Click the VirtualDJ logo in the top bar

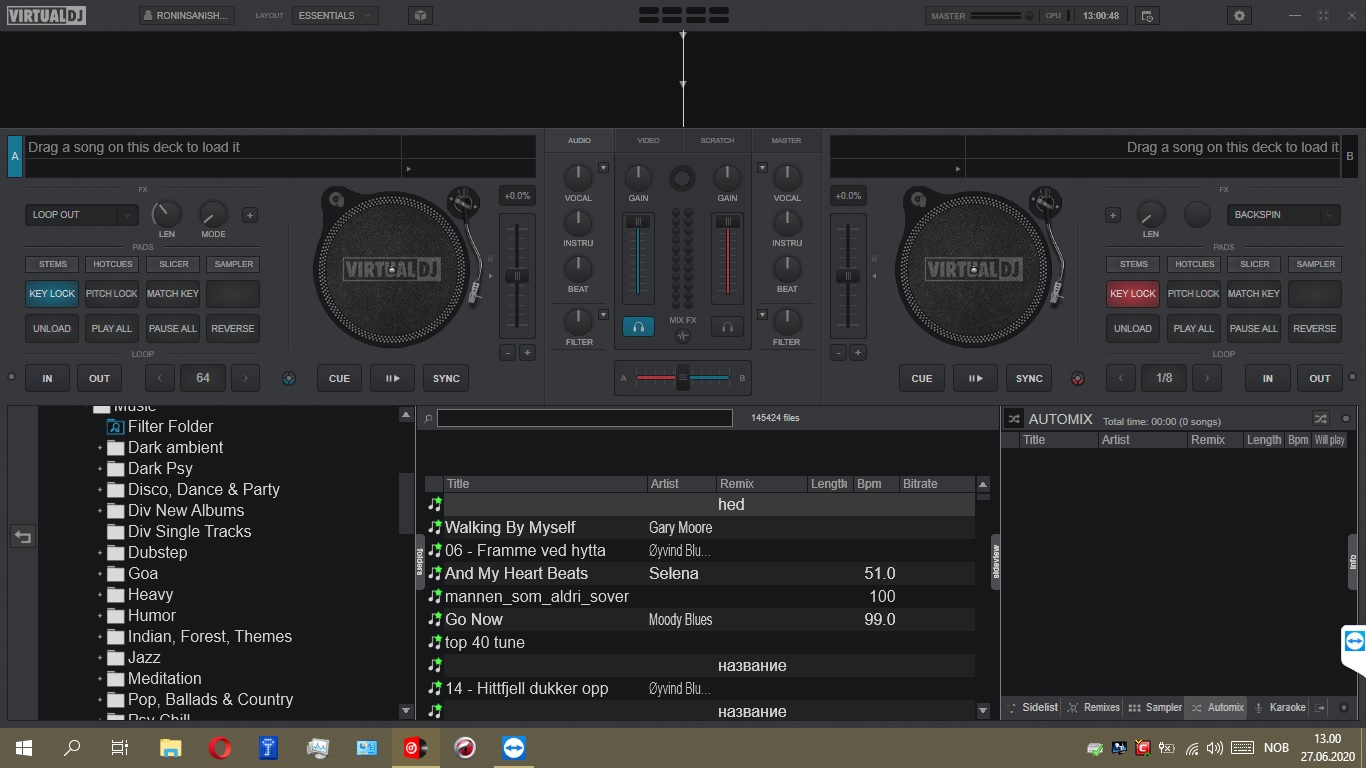(47, 15)
